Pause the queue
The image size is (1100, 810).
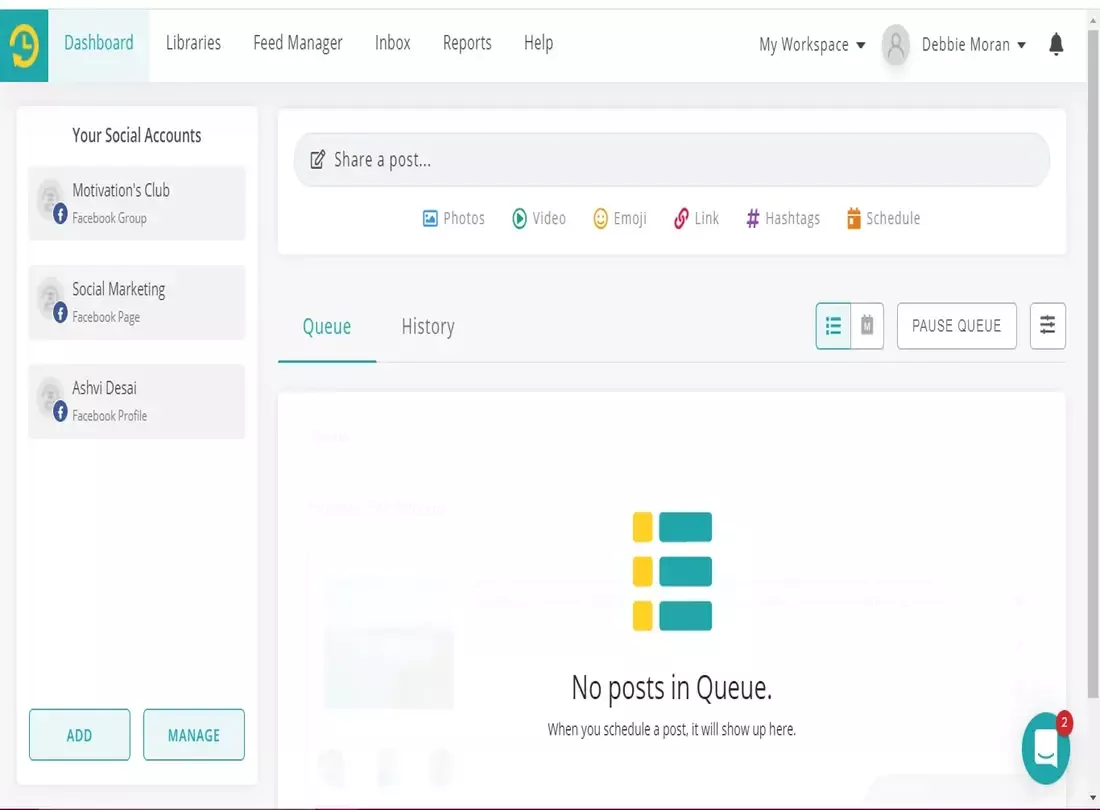(956, 326)
